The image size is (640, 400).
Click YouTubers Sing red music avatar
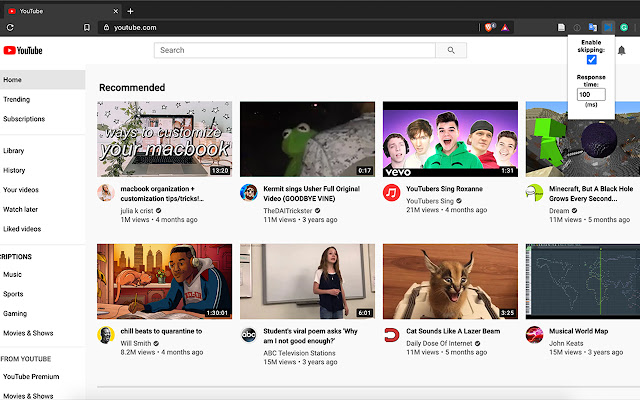391,193
